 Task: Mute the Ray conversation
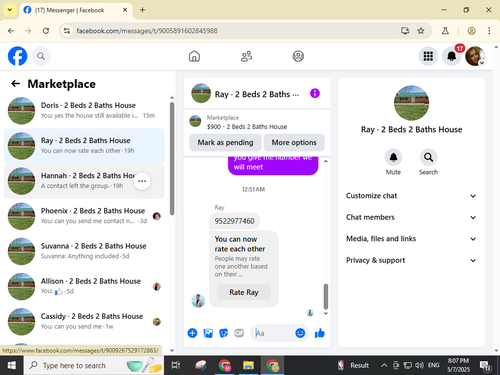(x=393, y=157)
